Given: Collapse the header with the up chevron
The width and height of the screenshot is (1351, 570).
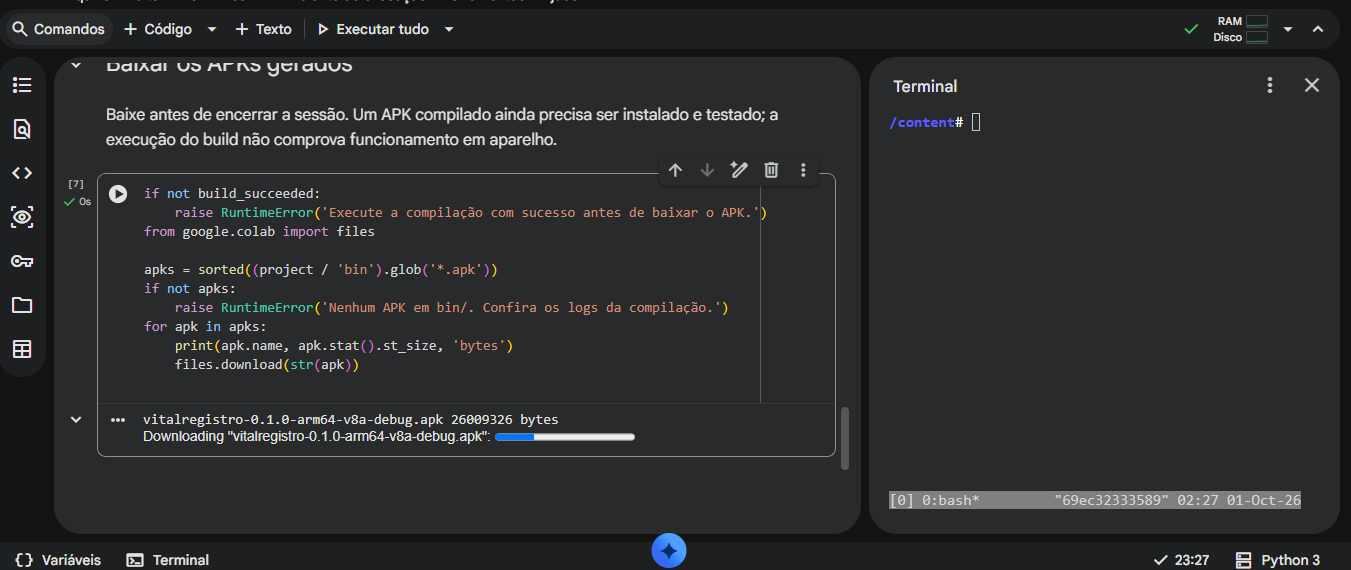Looking at the screenshot, I should pos(1318,29).
